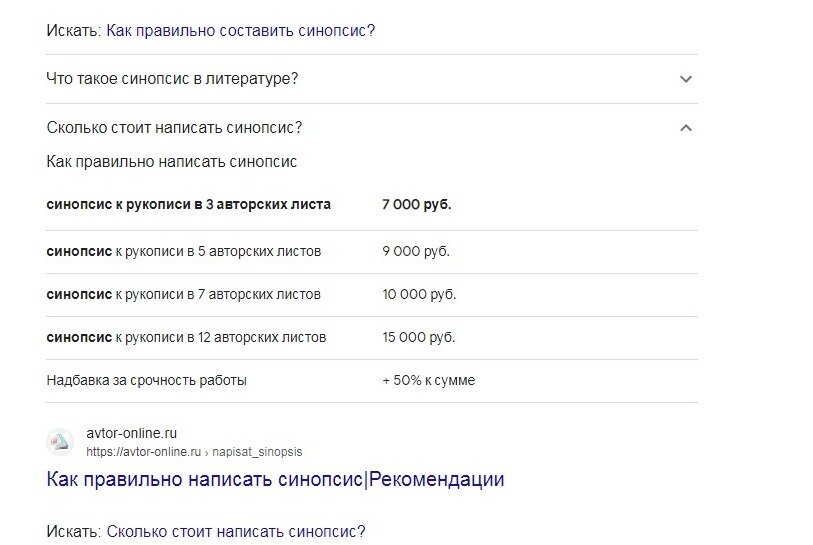Expand 'Что такое синопсис в литературе?' chevron
Image resolution: width=813 pixels, height=545 pixels.
[x=685, y=79]
